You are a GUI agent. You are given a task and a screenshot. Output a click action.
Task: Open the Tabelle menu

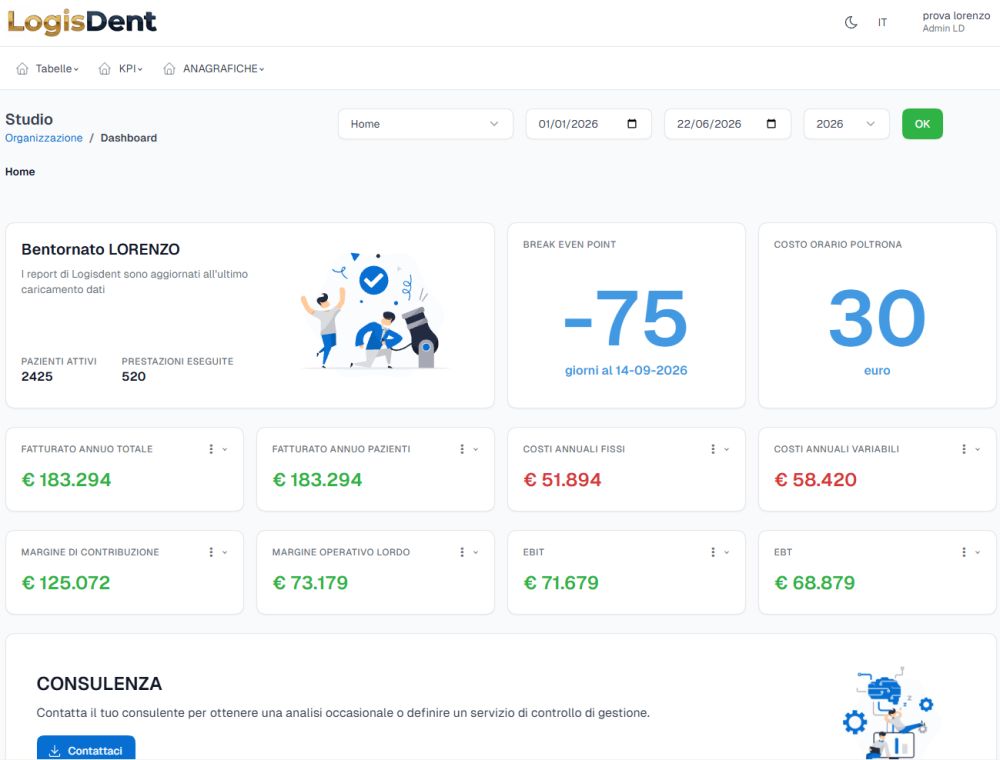[57, 68]
